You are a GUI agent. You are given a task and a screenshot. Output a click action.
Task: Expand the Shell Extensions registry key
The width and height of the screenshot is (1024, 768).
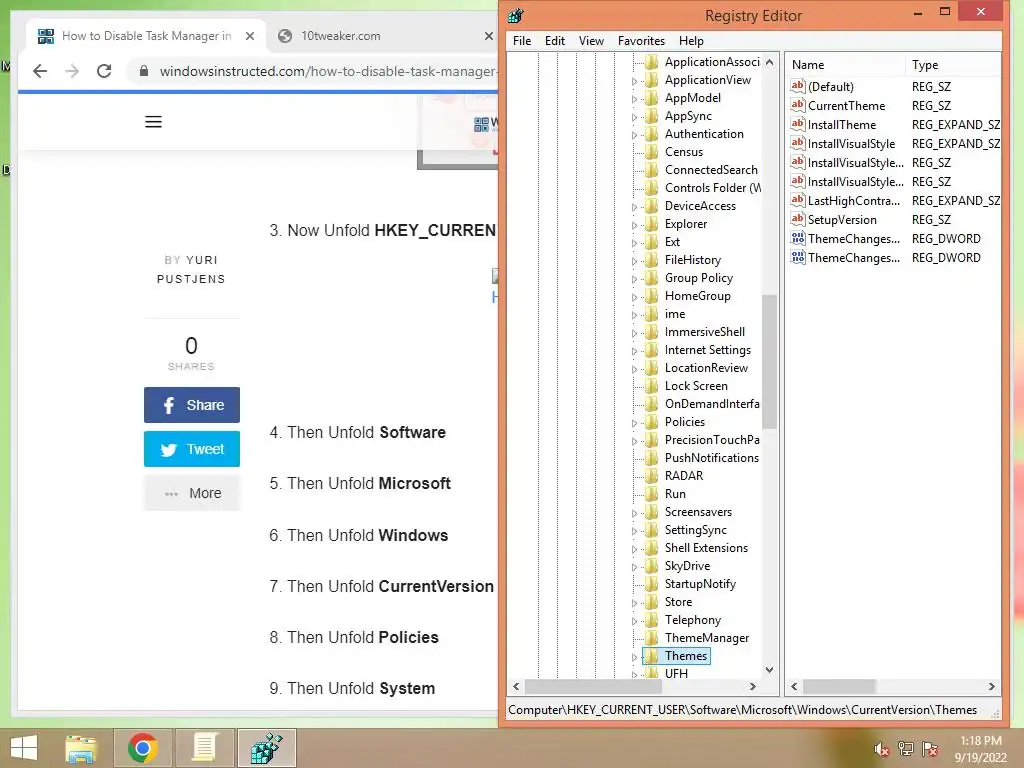click(x=634, y=549)
